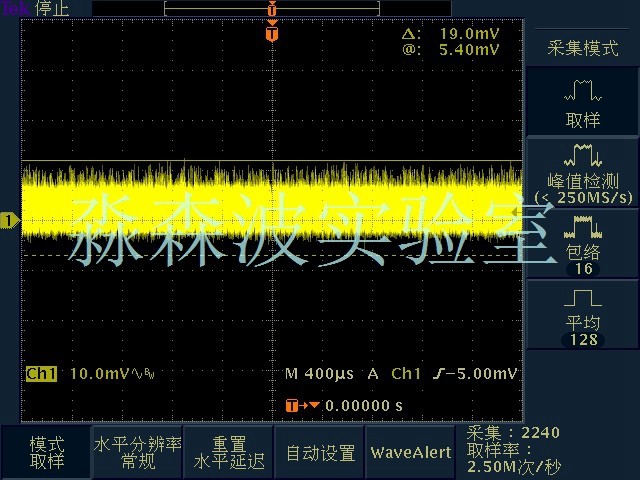The width and height of the screenshot is (640, 480).
Task: Select the 包络 envelope waveform icon
Action: [x=583, y=227]
